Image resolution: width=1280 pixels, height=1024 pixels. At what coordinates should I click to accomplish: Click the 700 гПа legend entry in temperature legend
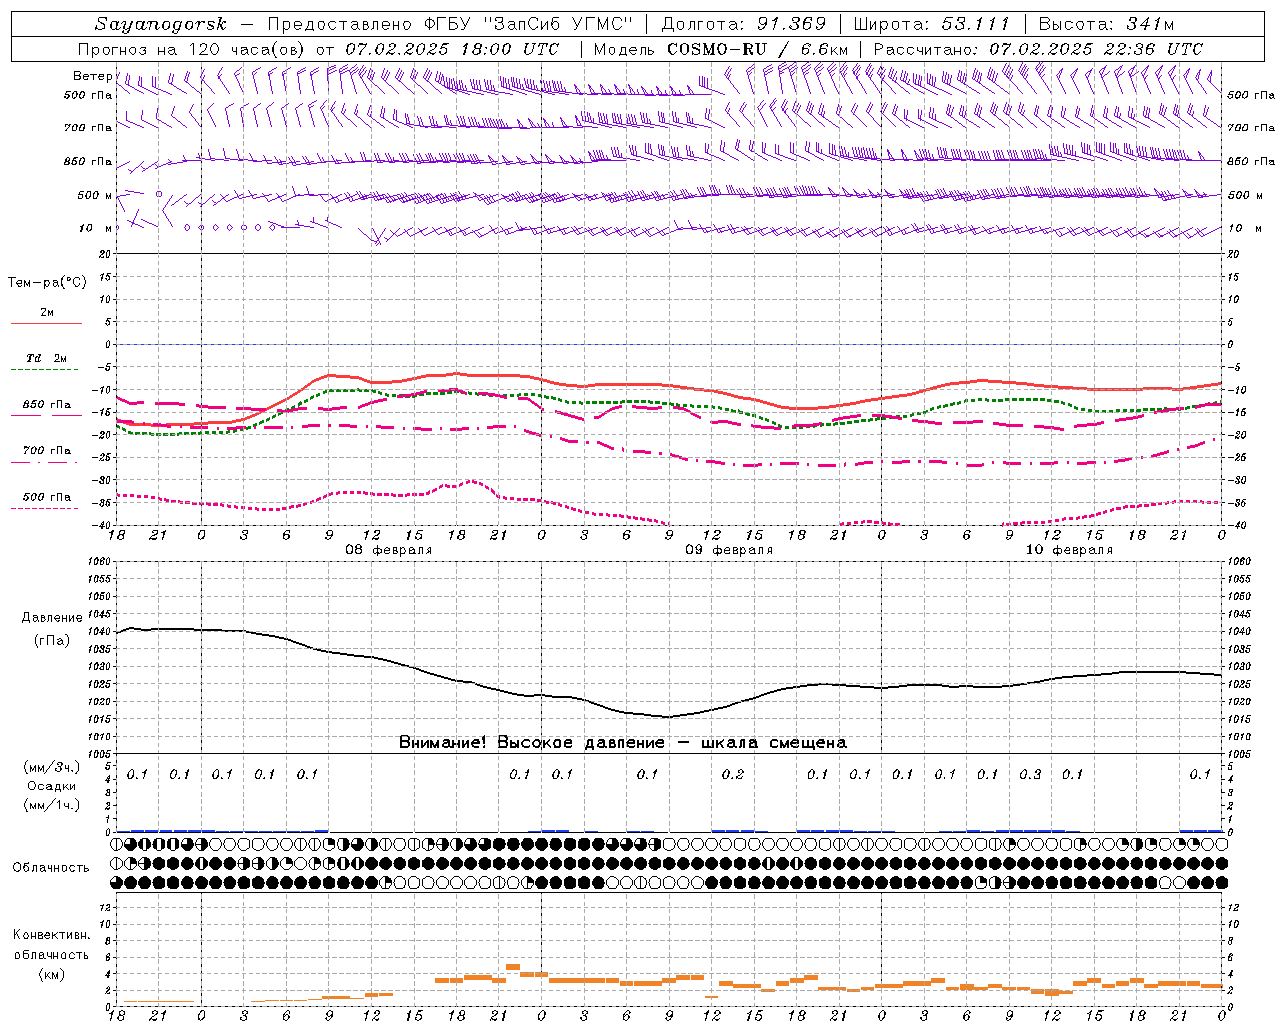46,454
